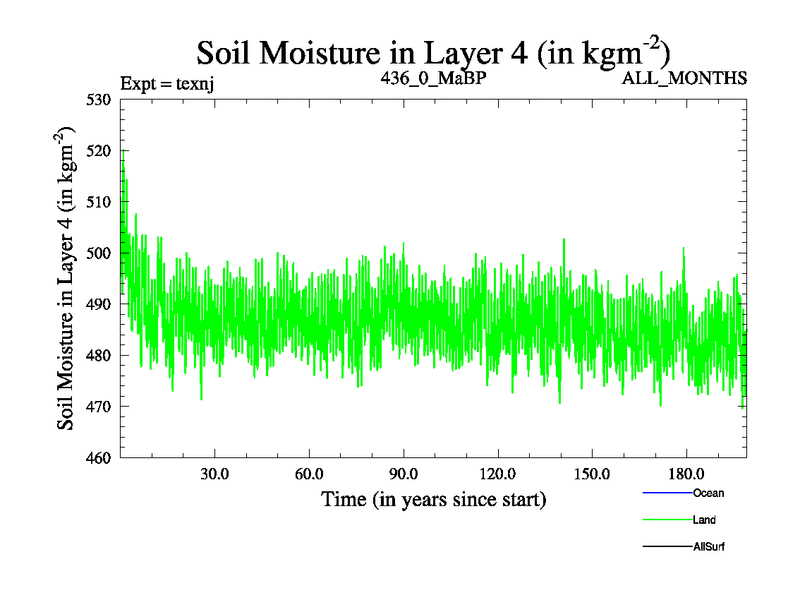Screen dimensions: 800x600
Task: Click the blue Ocean legend line
Action: point(667,494)
